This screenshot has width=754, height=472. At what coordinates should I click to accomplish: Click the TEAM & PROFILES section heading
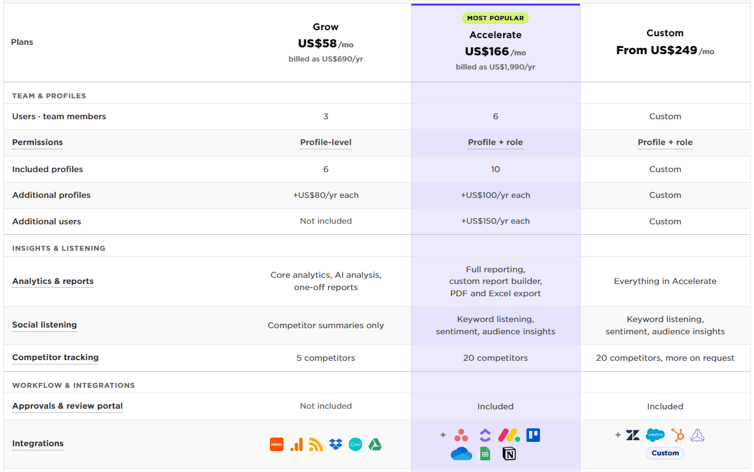(49, 96)
